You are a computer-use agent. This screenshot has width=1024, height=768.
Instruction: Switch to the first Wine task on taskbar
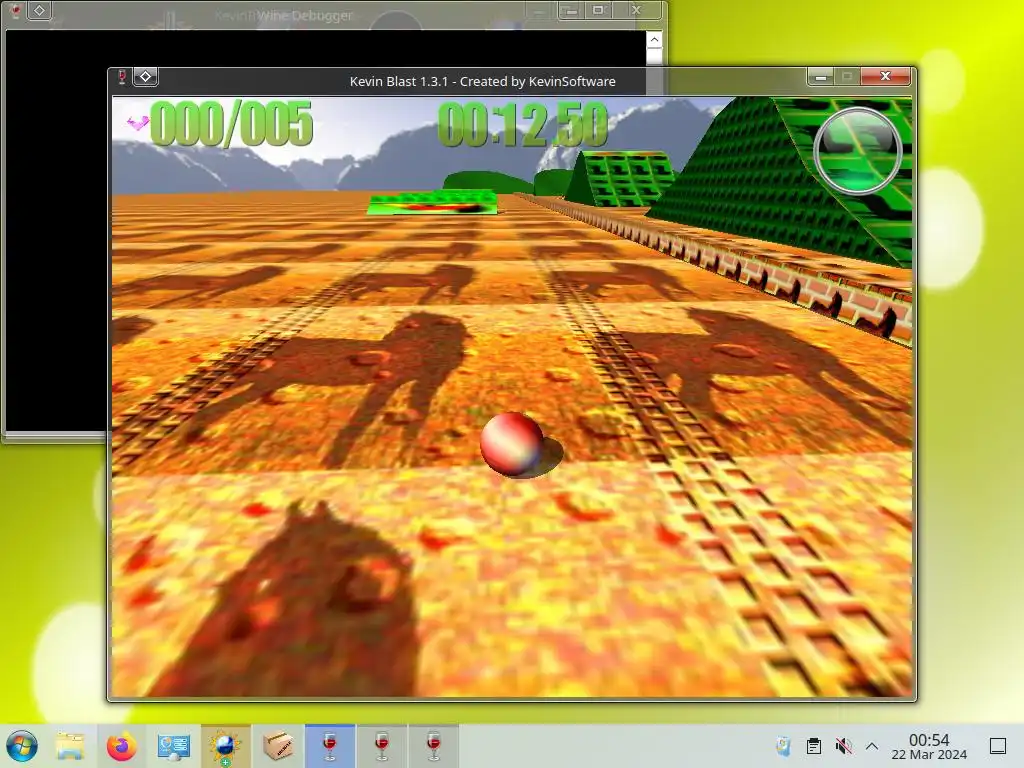pos(330,746)
